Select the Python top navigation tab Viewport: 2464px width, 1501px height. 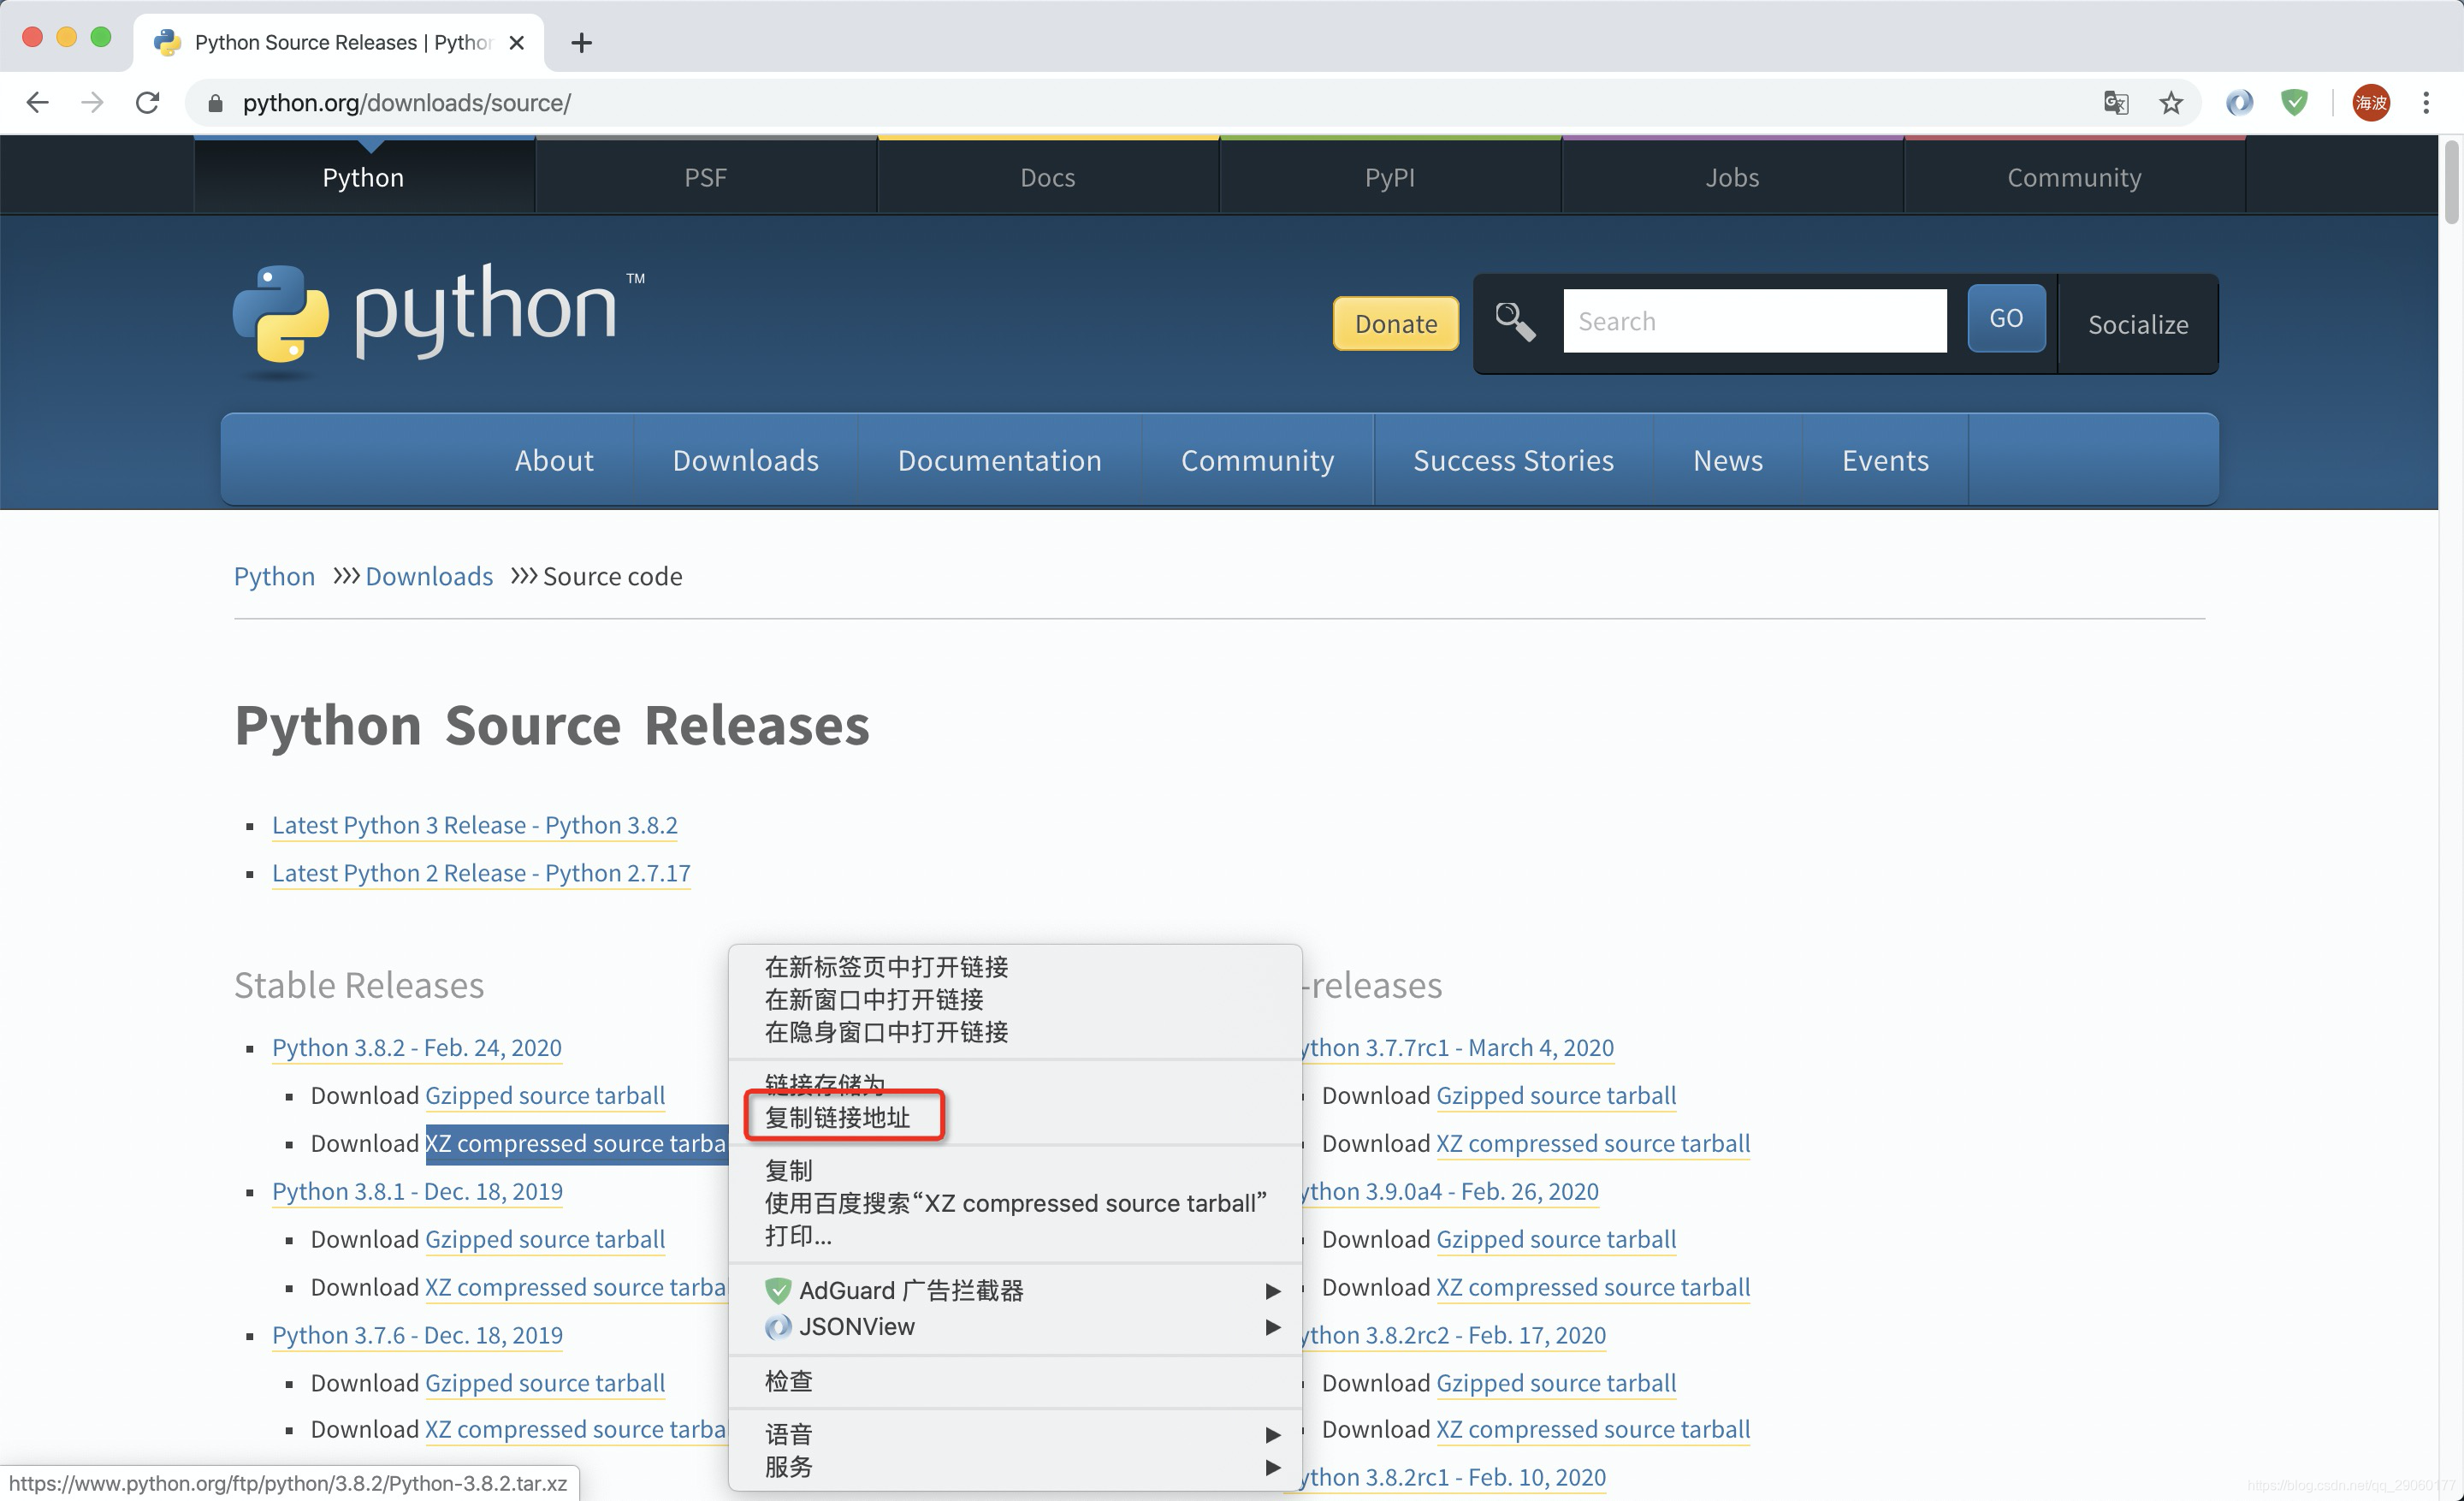(x=363, y=177)
